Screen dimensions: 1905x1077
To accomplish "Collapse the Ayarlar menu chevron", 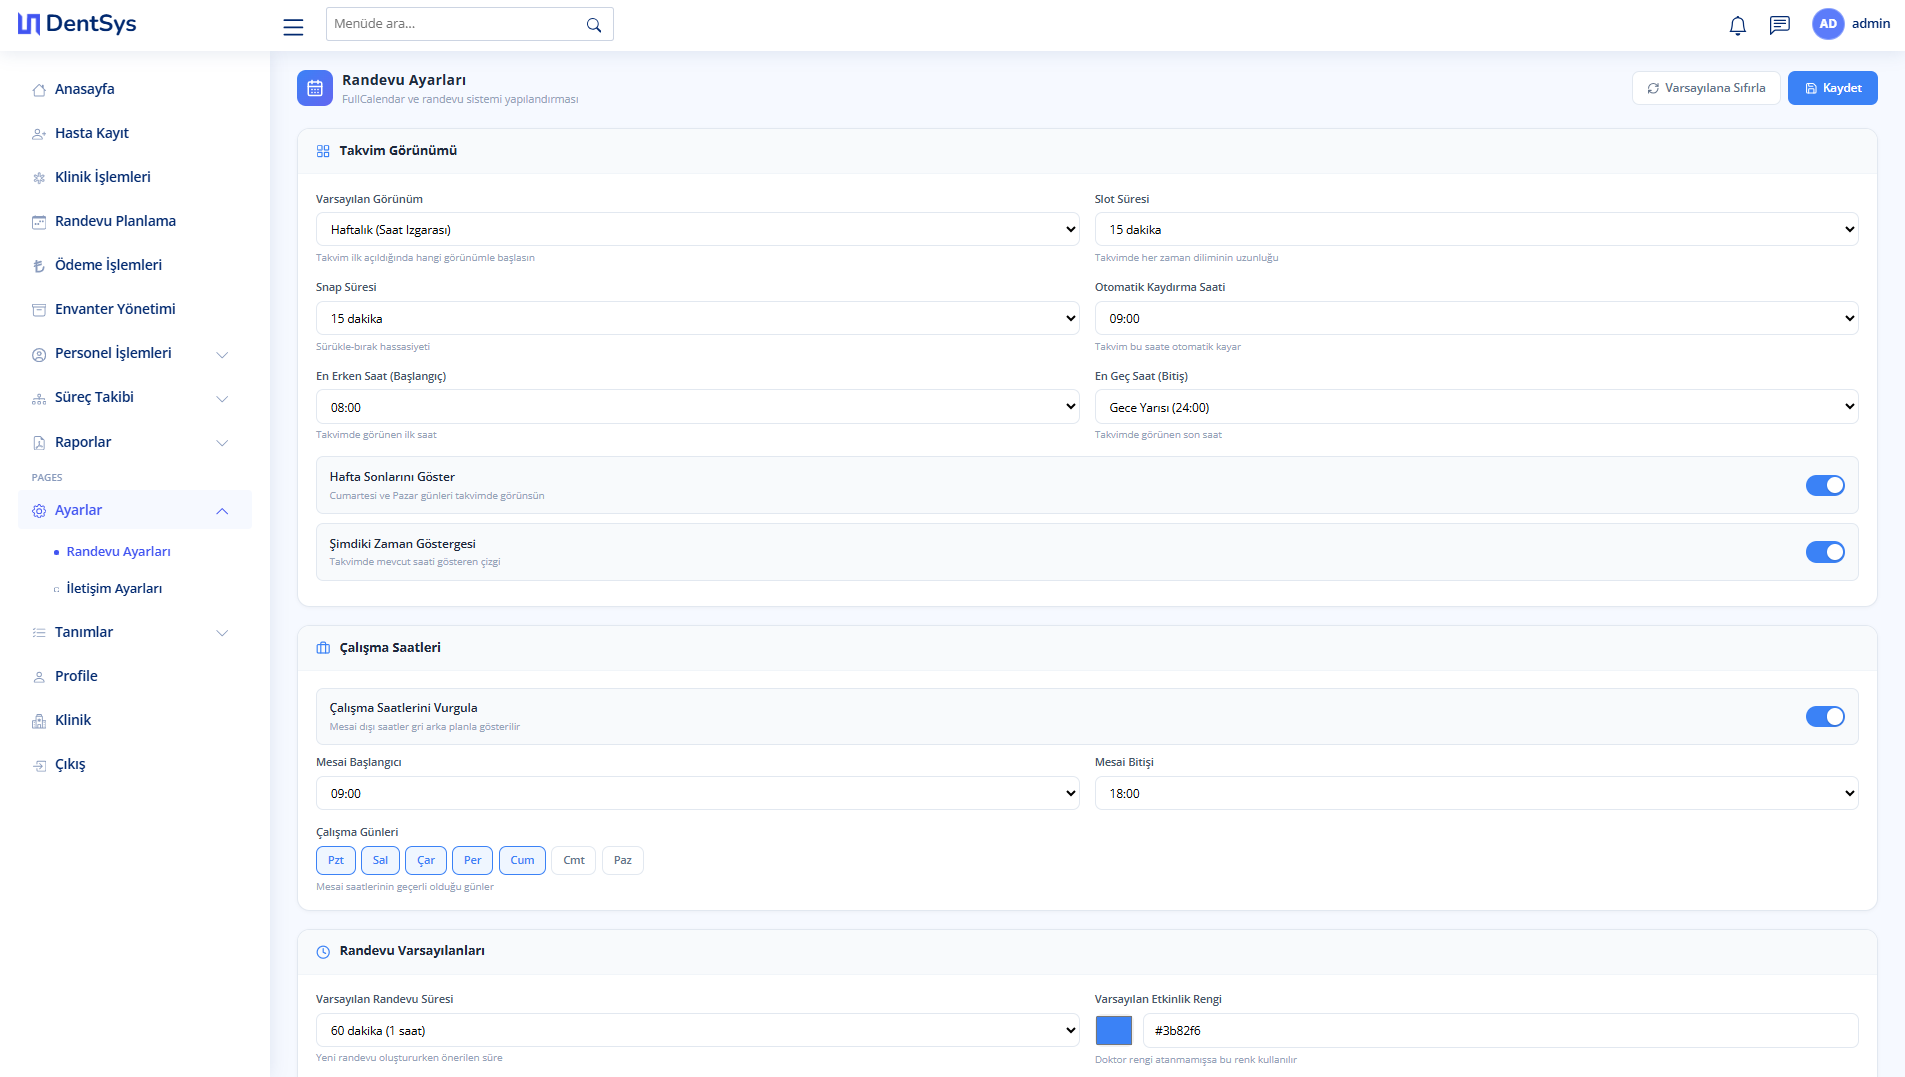I will pos(222,511).
